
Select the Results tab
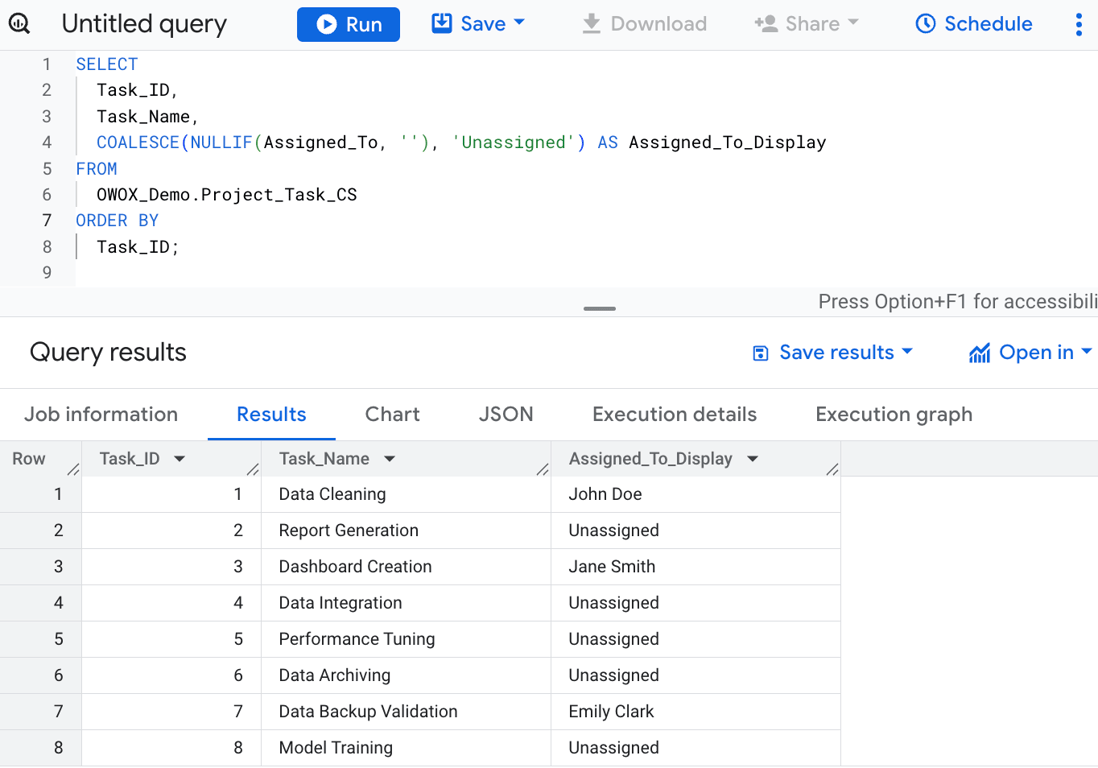pos(272,414)
